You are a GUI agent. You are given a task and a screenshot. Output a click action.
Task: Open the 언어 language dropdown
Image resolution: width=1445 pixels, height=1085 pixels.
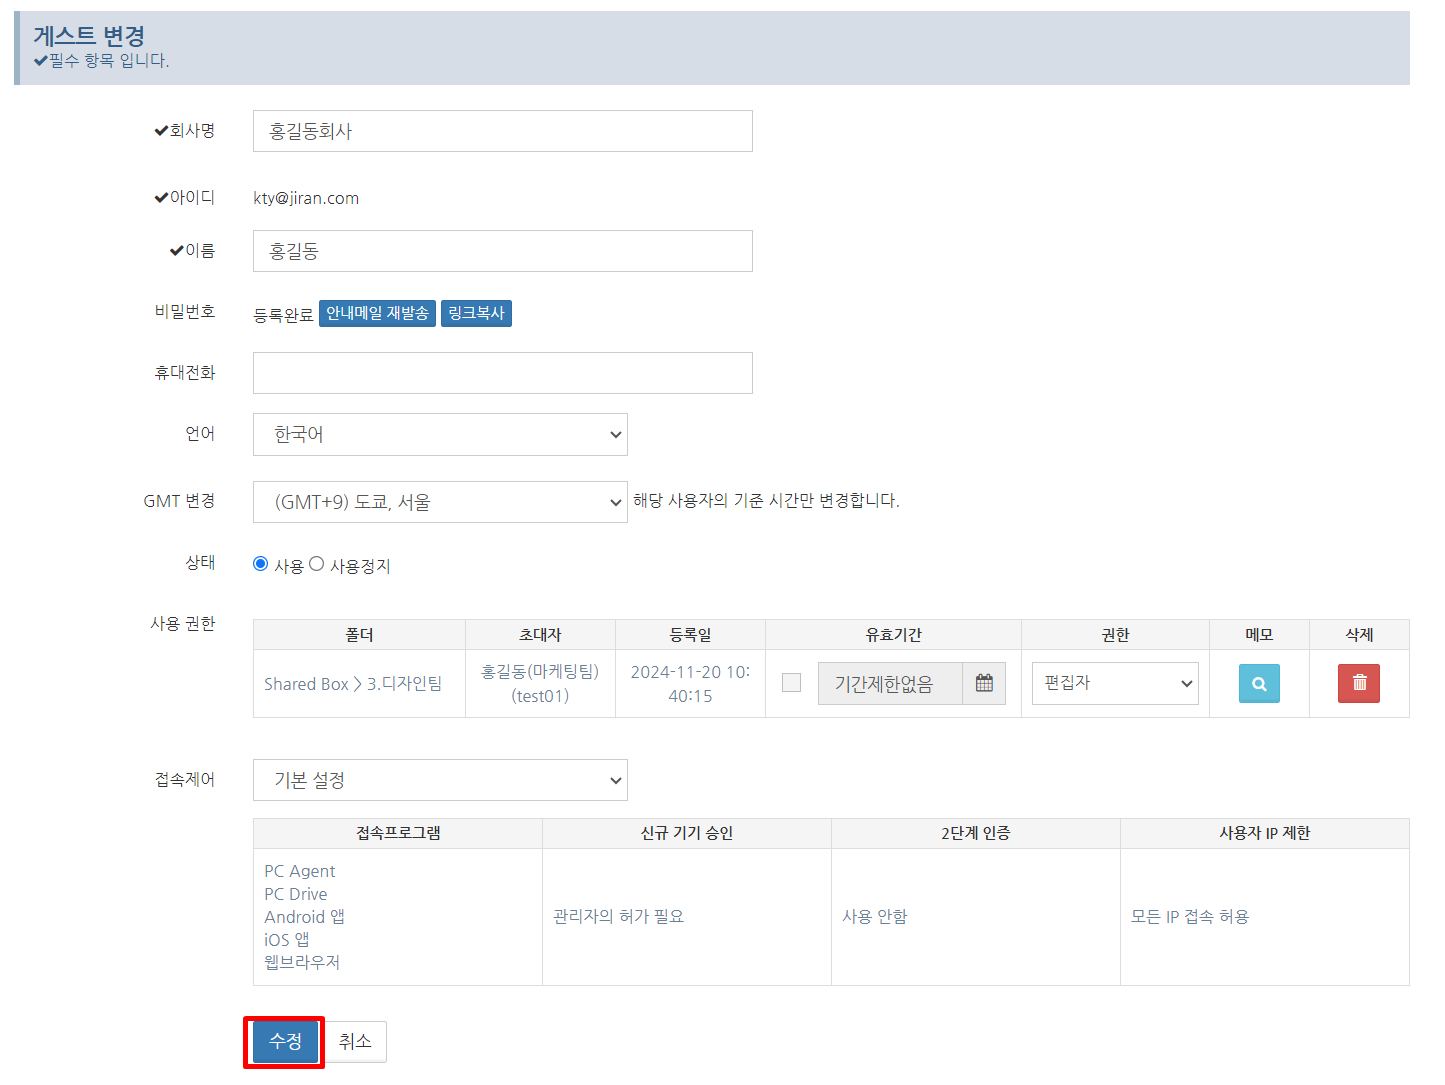(440, 435)
